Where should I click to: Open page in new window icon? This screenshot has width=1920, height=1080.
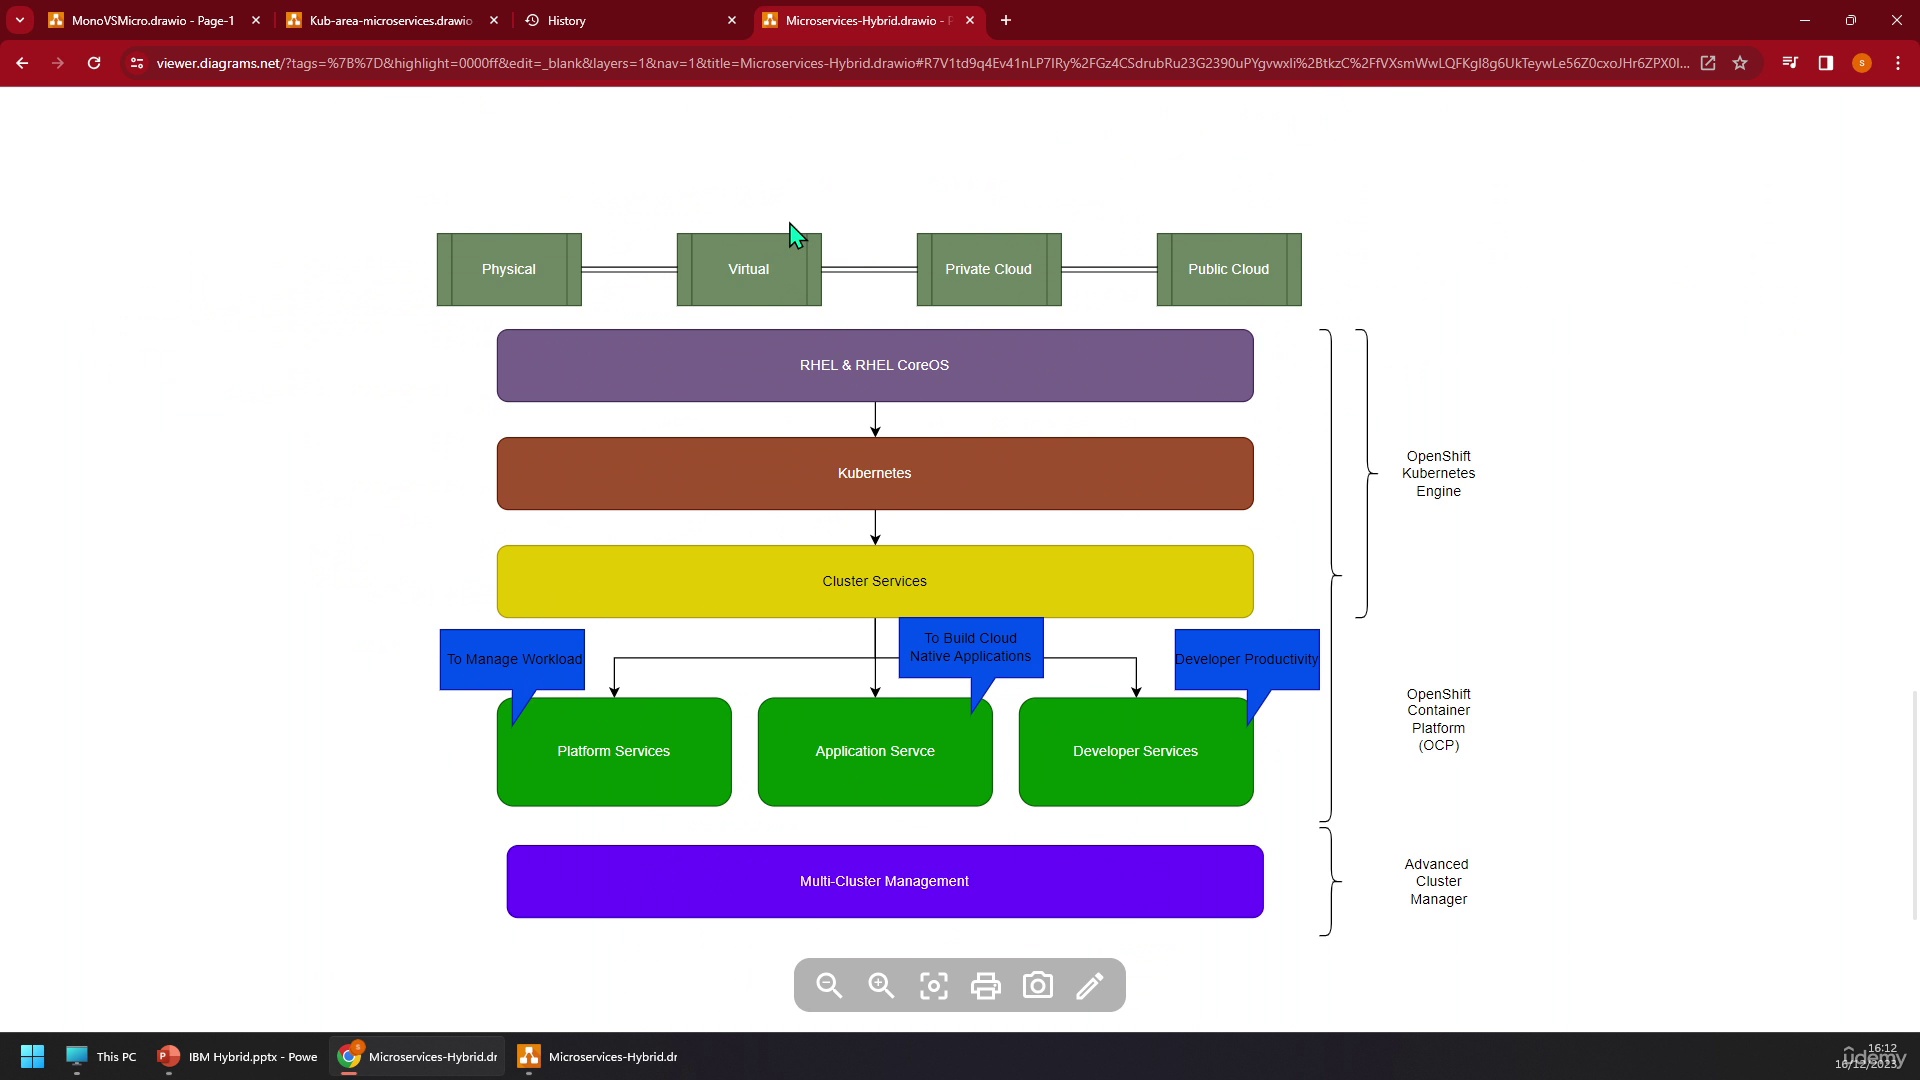pyautogui.click(x=1708, y=63)
